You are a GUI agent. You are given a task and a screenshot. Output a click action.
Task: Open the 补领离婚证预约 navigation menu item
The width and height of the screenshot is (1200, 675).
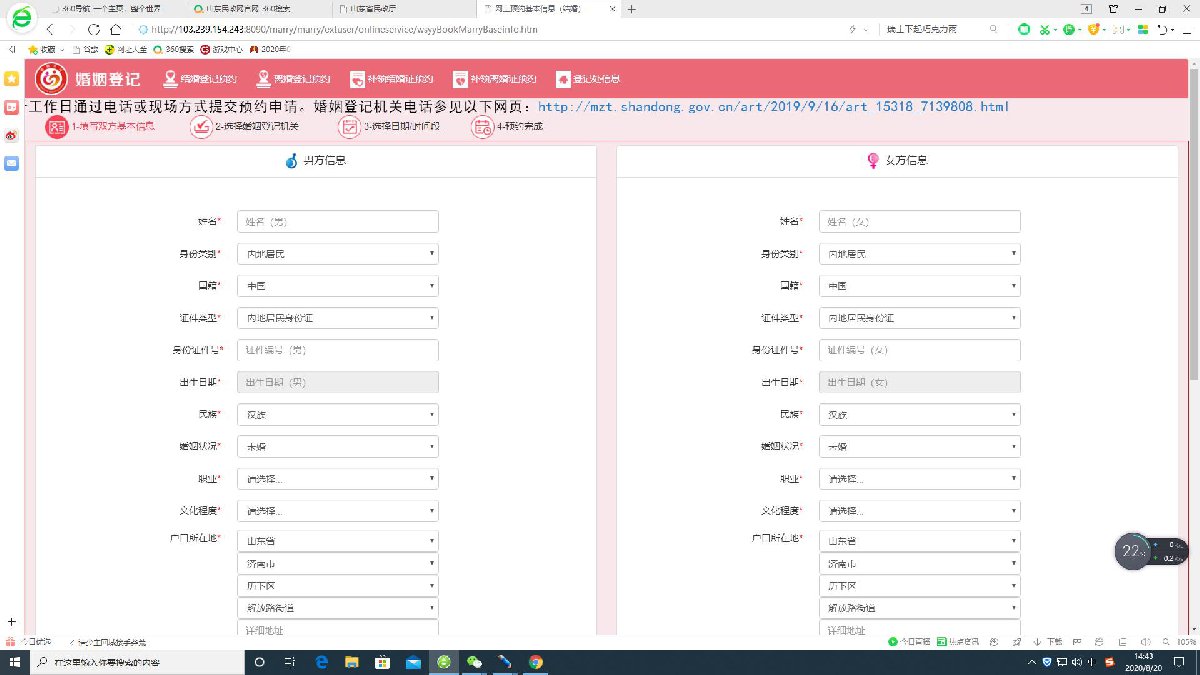point(495,79)
